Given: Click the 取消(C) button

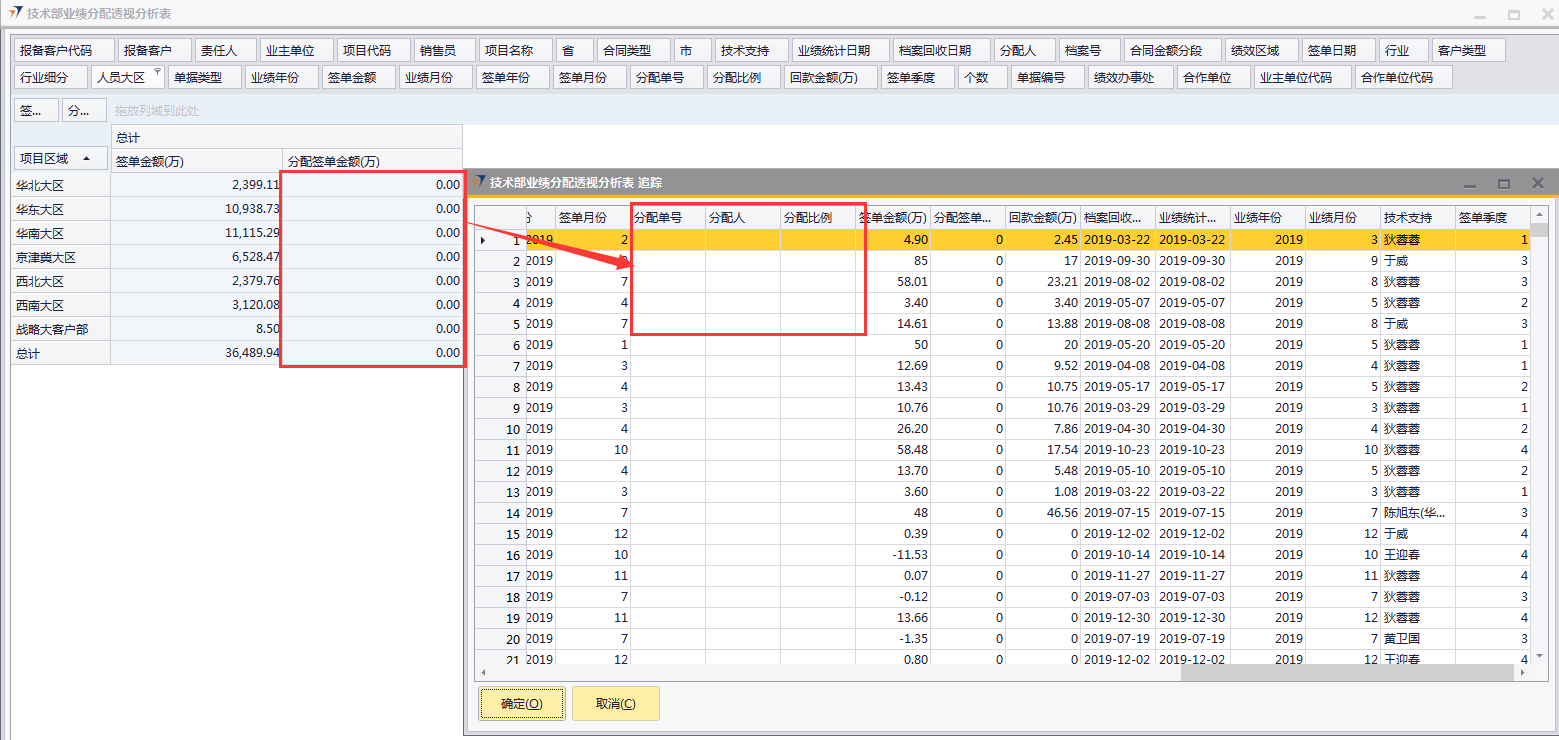Looking at the screenshot, I should click(x=615, y=703).
